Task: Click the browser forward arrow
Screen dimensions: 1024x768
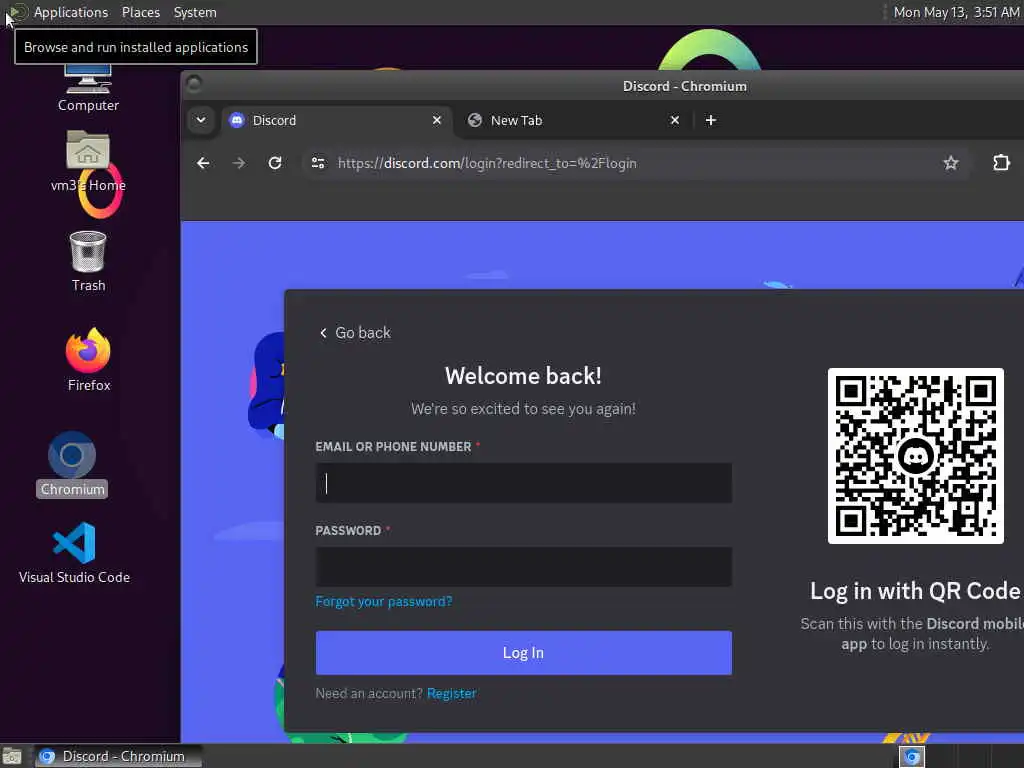Action: point(239,163)
